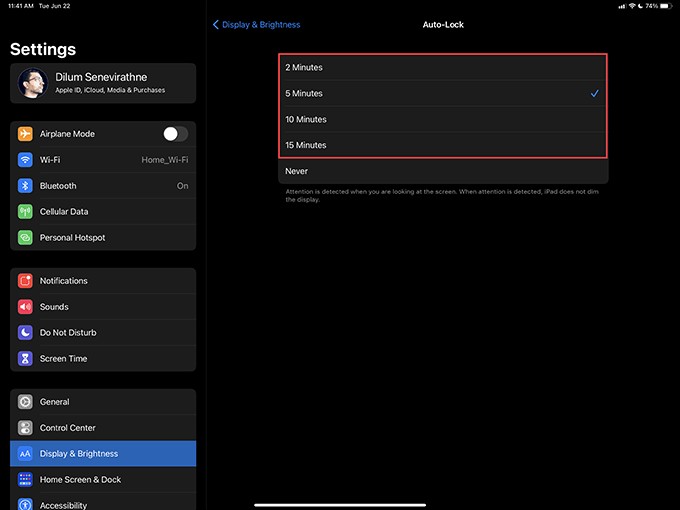This screenshot has height=510, width=680.
Task: Tap the Bluetooth icon in sidebar
Action: pos(25,186)
